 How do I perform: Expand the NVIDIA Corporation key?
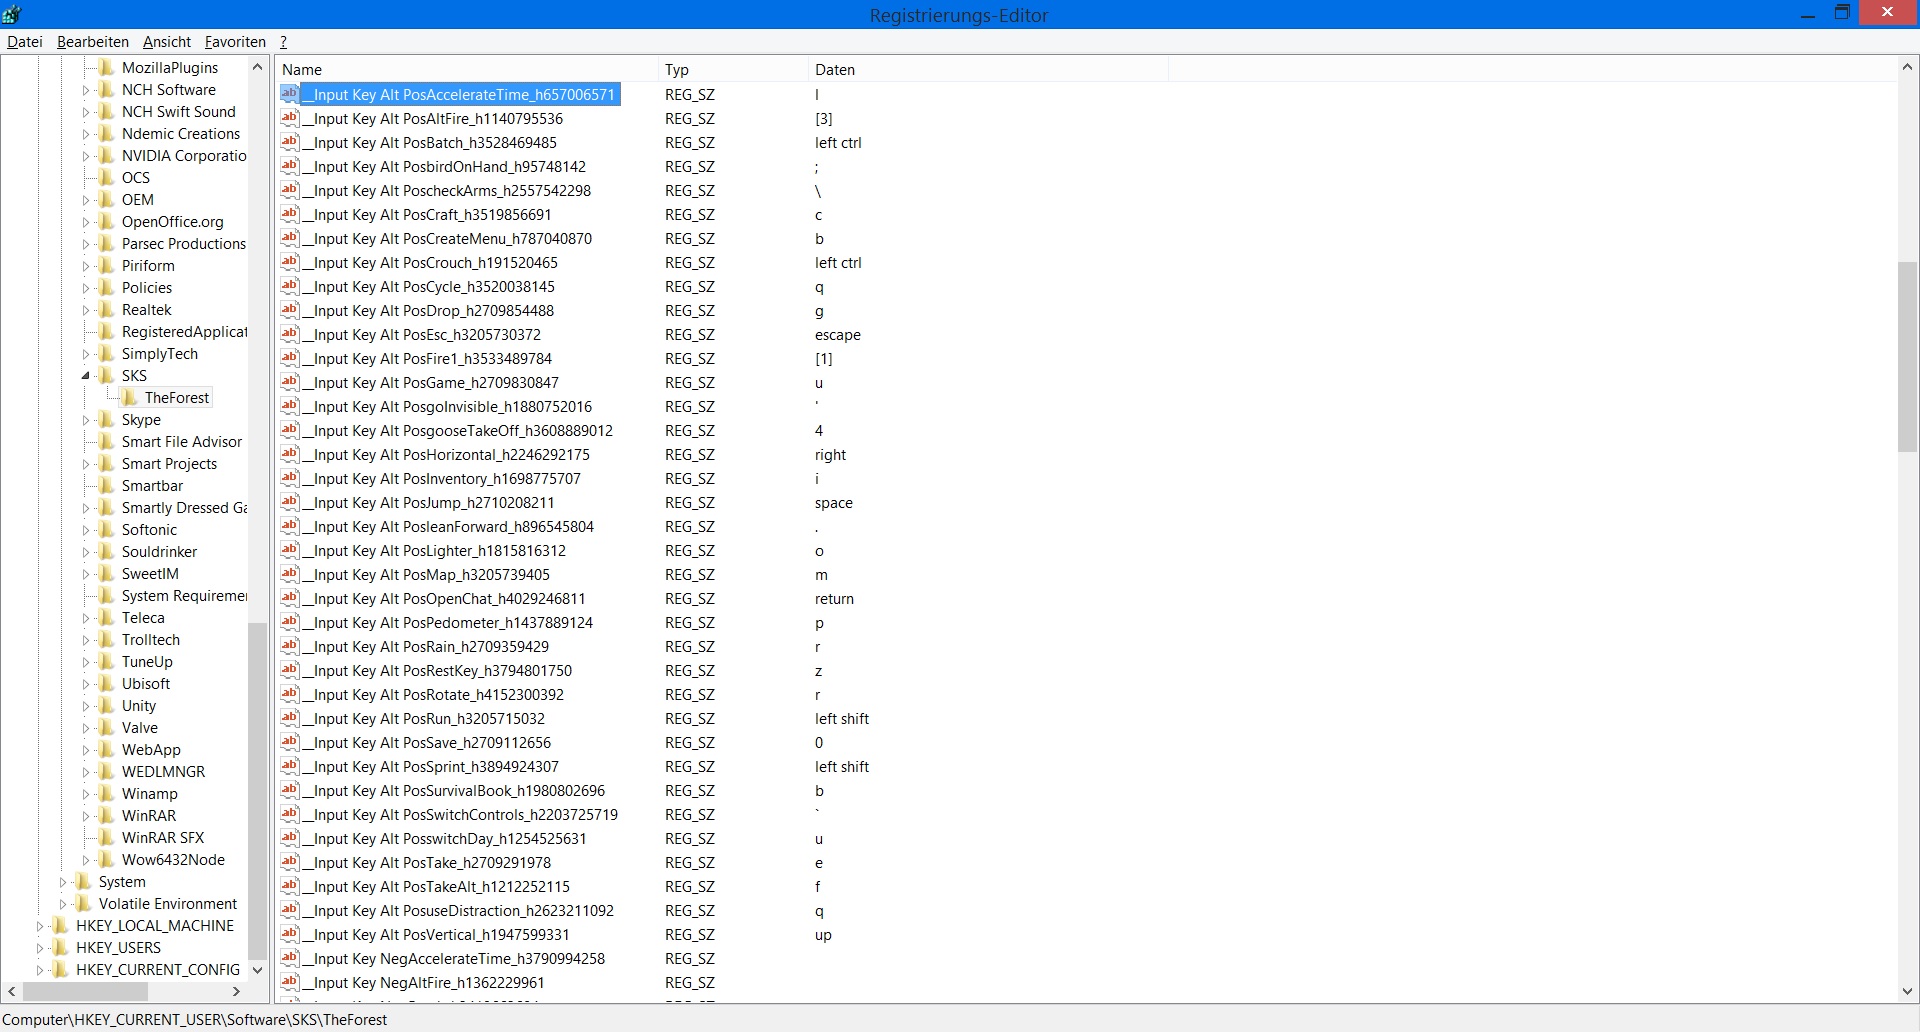pyautogui.click(x=85, y=156)
